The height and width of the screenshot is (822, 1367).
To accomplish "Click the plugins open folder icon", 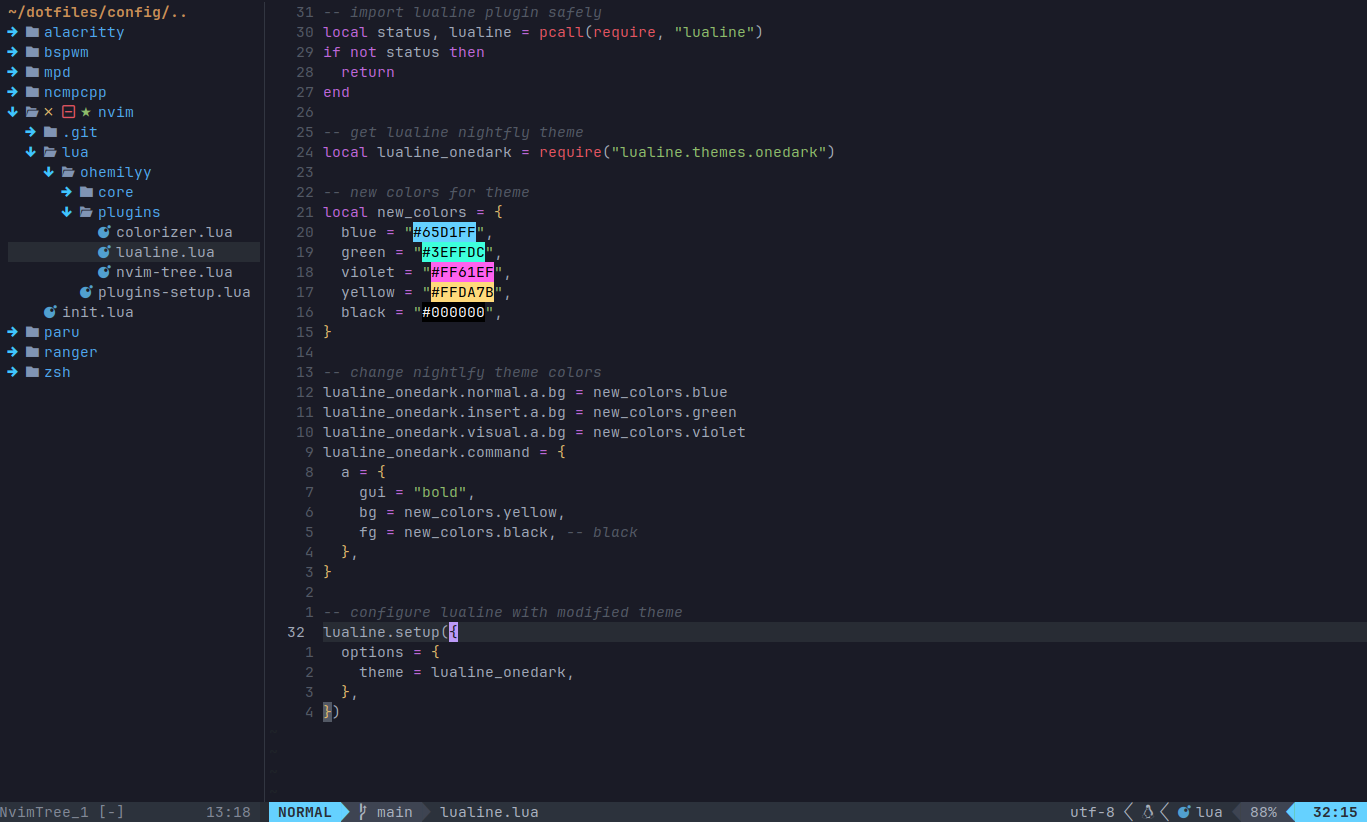I will (86, 212).
